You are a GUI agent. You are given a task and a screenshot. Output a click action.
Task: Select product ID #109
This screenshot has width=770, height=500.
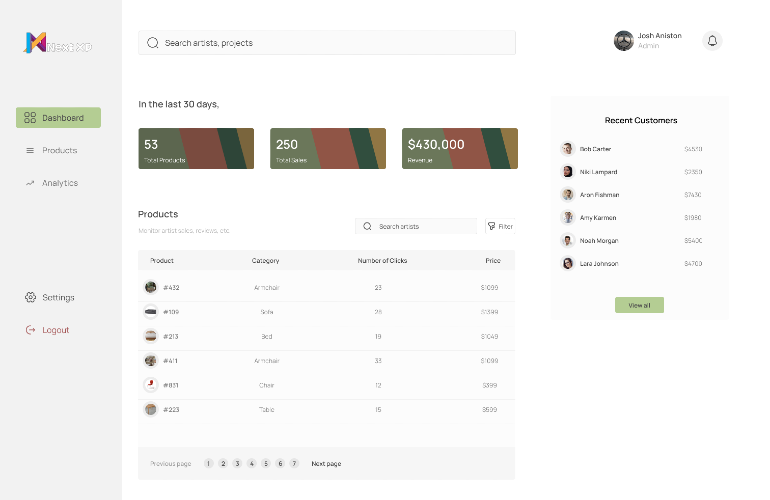(171, 312)
